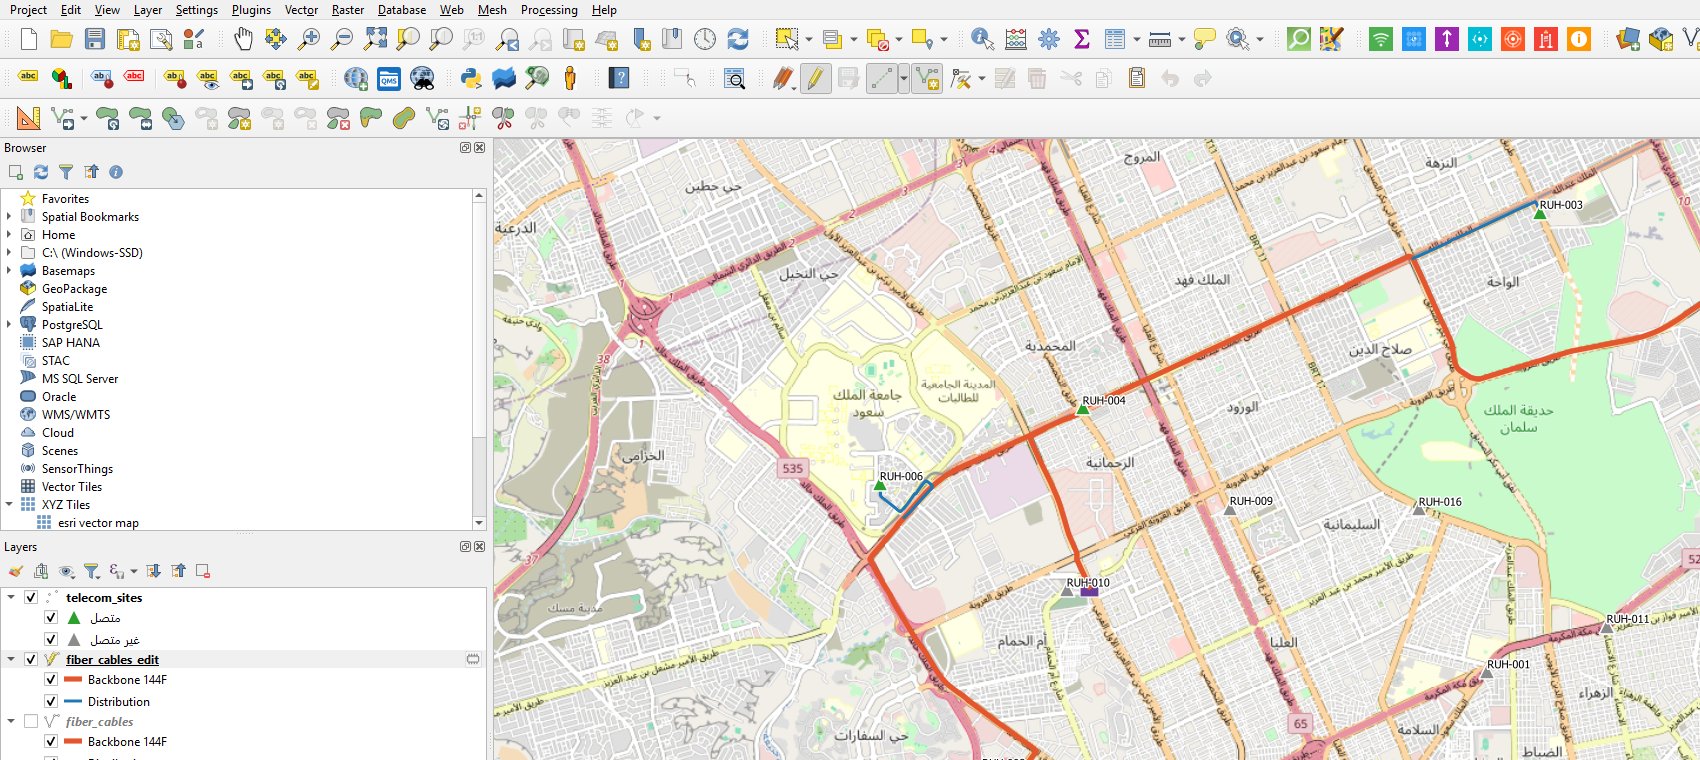Select esri vector map entry
Image resolution: width=1700 pixels, height=760 pixels.
[98, 522]
